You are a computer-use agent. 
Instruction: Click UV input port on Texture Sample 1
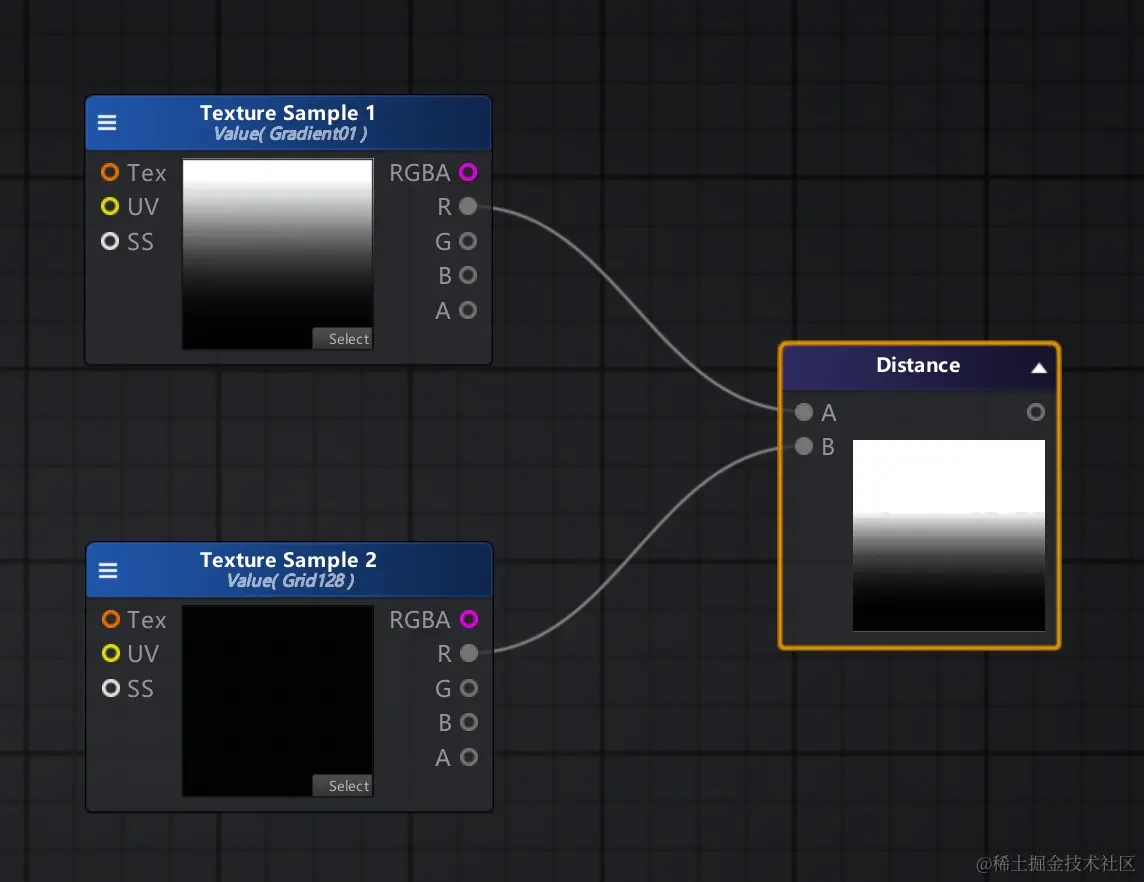click(x=110, y=206)
